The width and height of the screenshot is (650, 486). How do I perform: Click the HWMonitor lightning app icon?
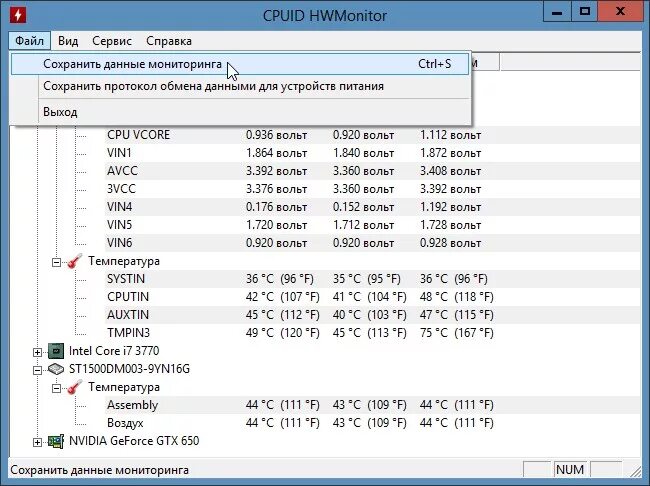[18, 15]
